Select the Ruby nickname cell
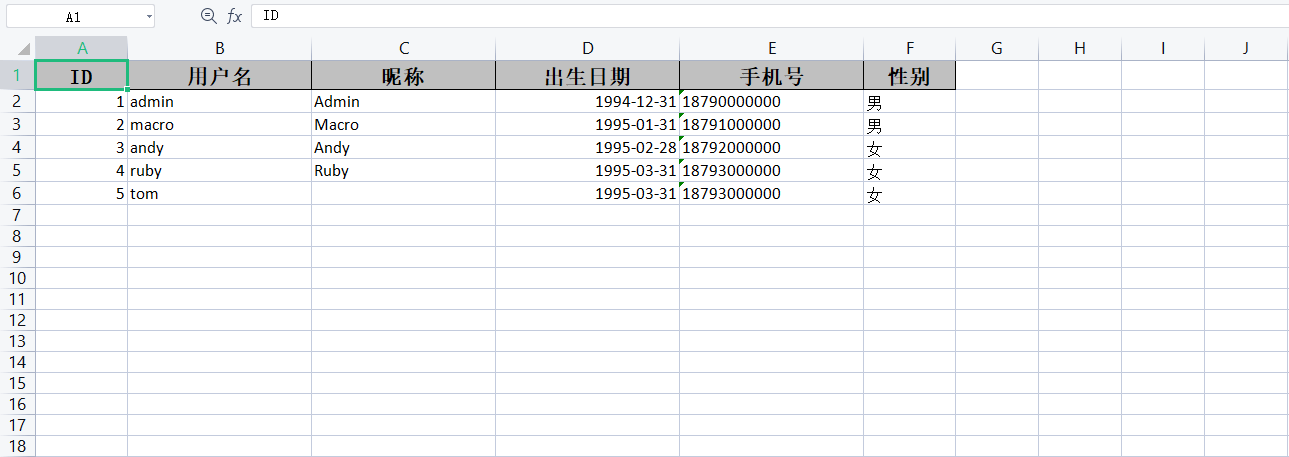Viewport: 1289px width, 457px height. [x=403, y=171]
